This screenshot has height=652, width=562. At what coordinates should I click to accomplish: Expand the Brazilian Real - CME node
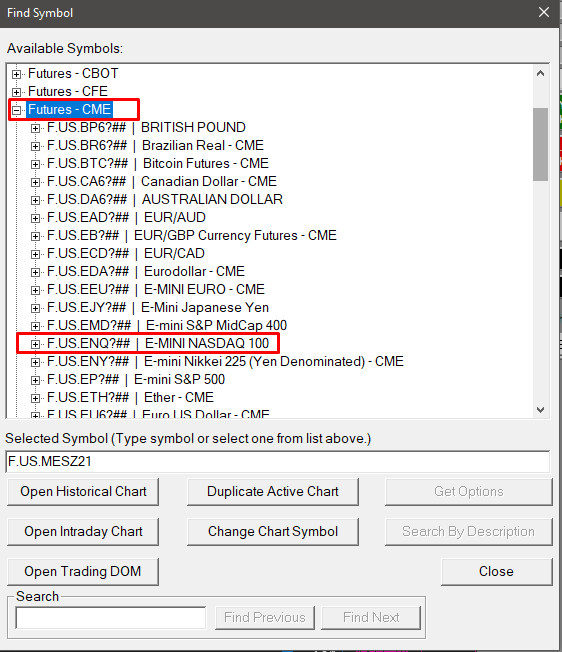35,146
